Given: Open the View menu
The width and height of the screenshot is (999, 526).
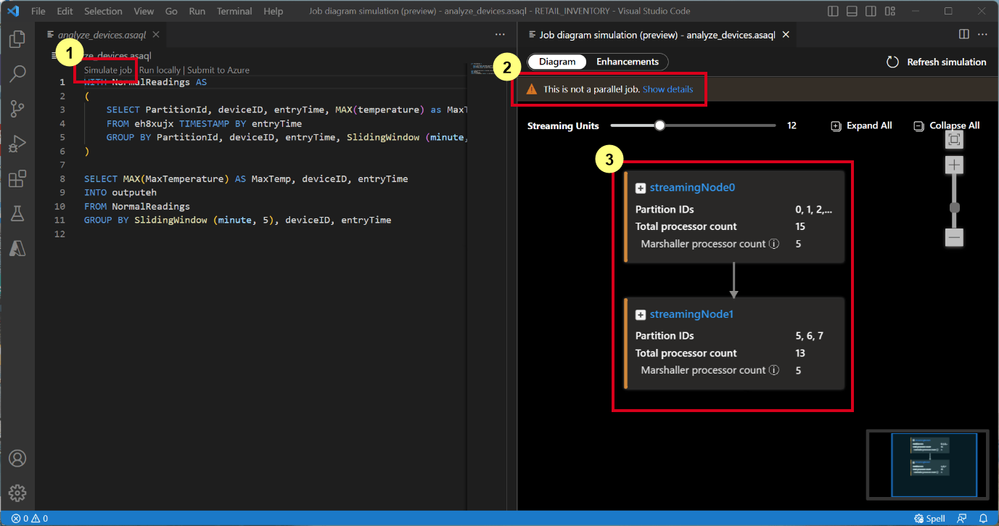Looking at the screenshot, I should (143, 11).
